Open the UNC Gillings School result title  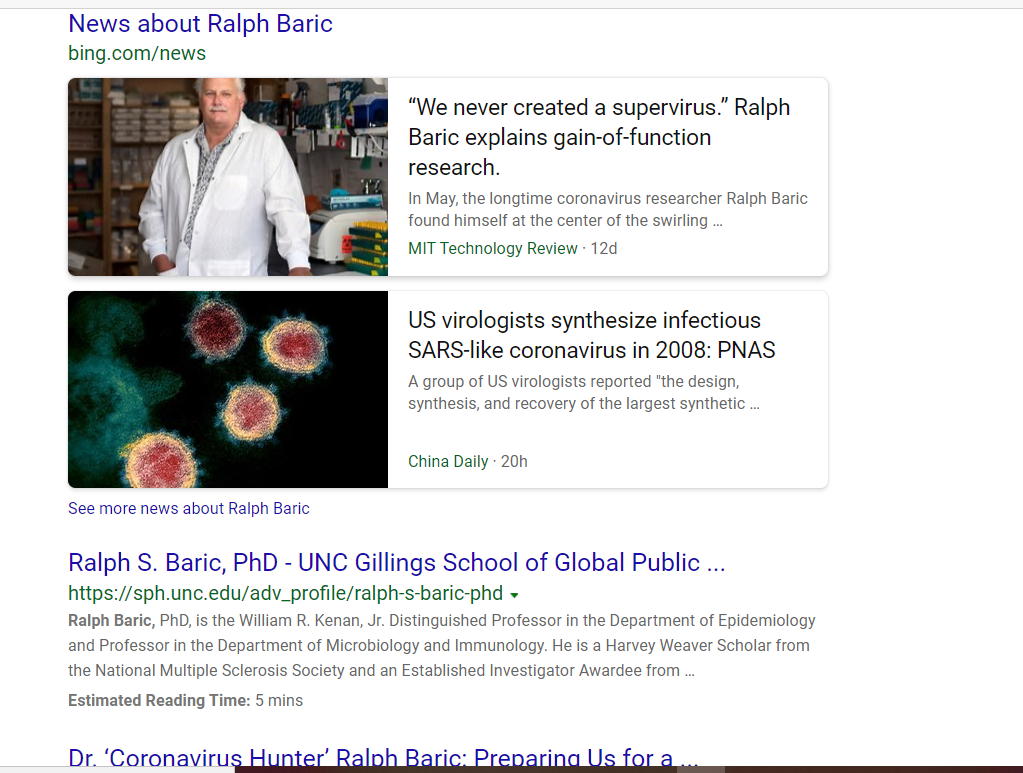(x=397, y=563)
